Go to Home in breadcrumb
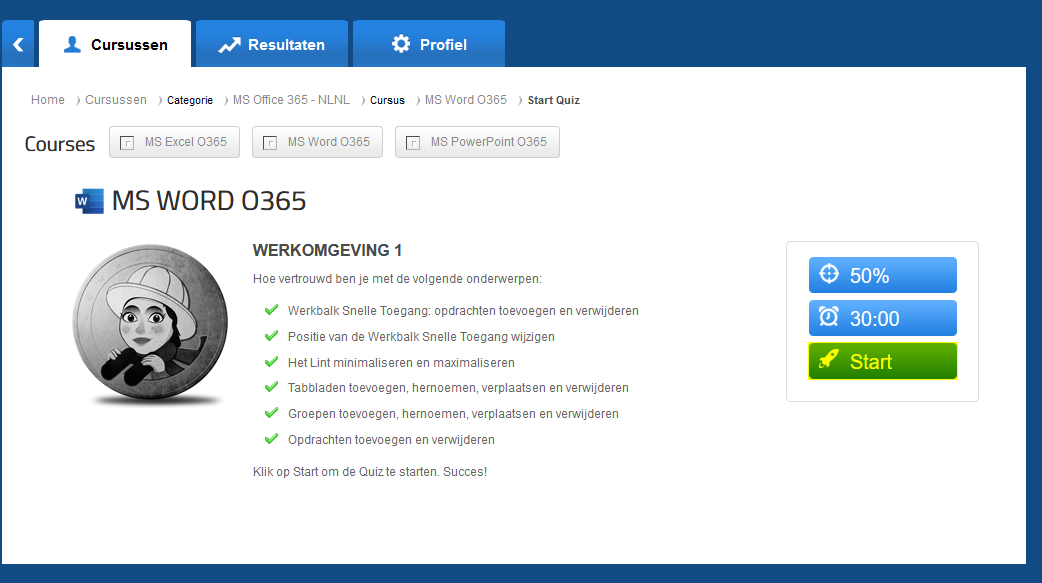This screenshot has width=1042, height=583. [x=48, y=100]
